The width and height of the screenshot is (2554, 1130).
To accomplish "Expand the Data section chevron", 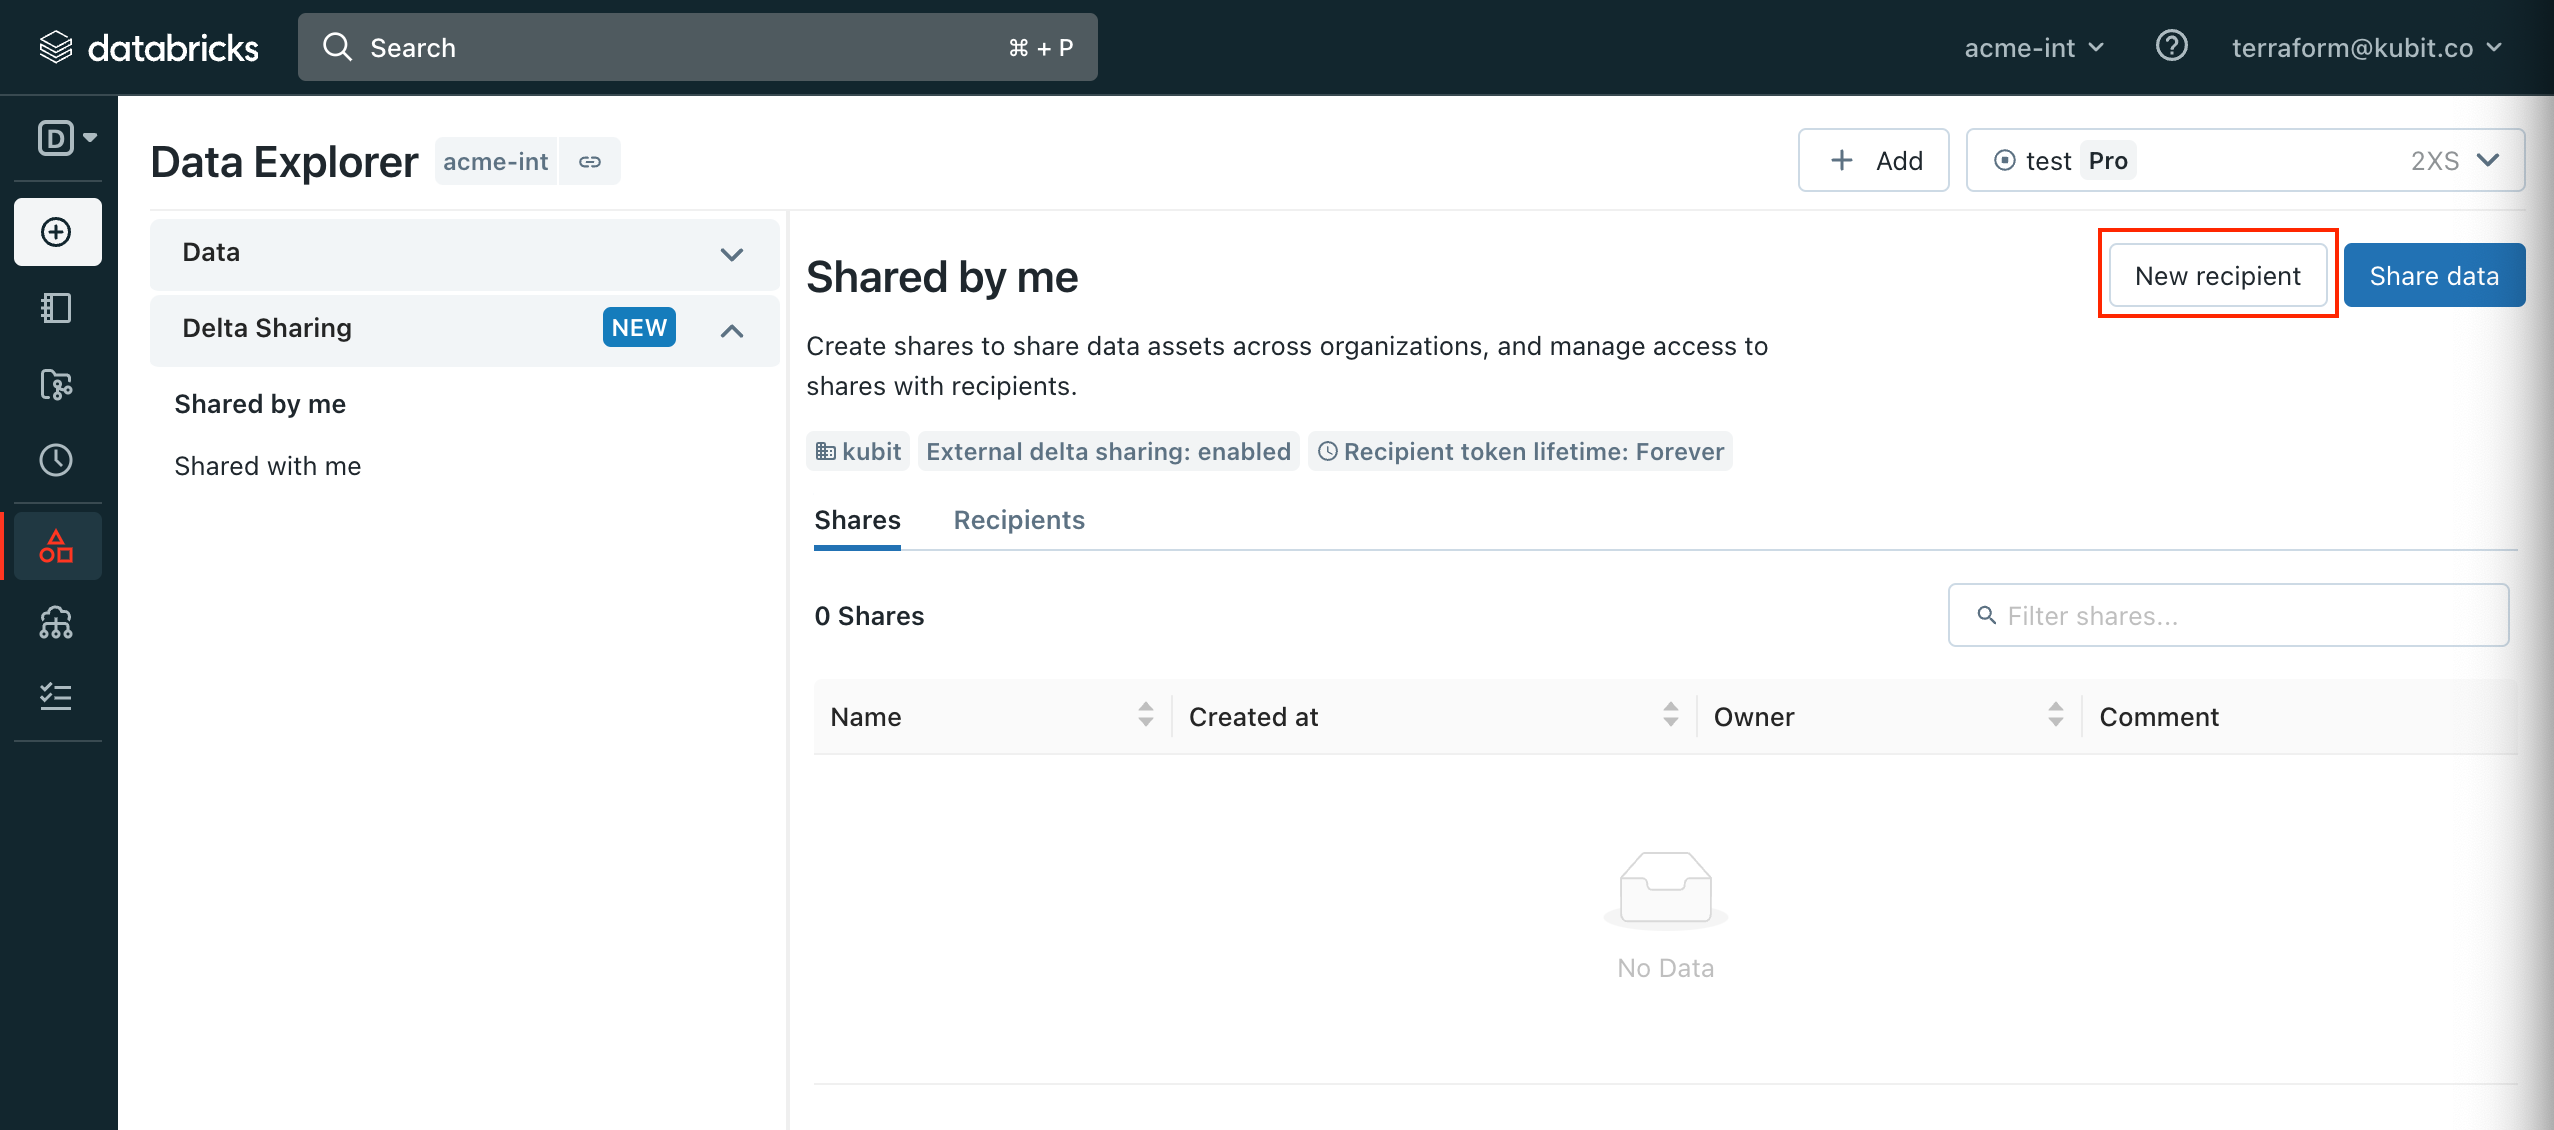I will pyautogui.click(x=732, y=254).
